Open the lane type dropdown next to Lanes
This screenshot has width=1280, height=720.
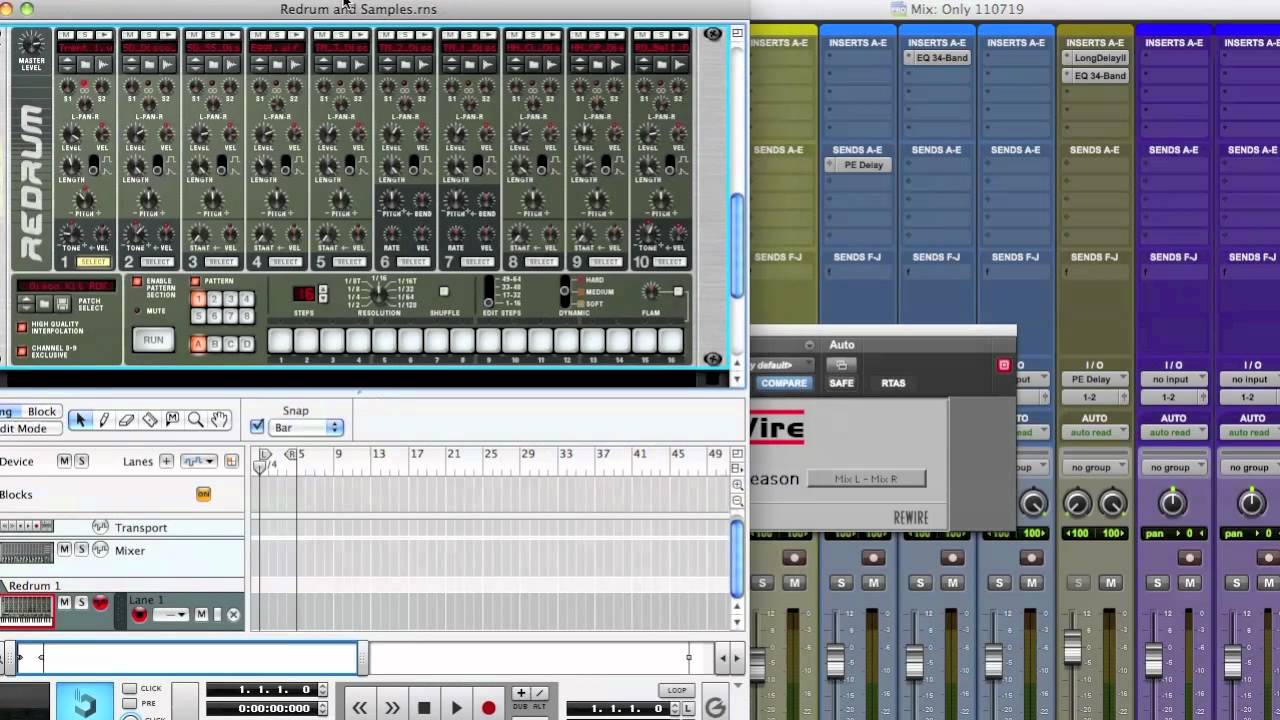[198, 461]
